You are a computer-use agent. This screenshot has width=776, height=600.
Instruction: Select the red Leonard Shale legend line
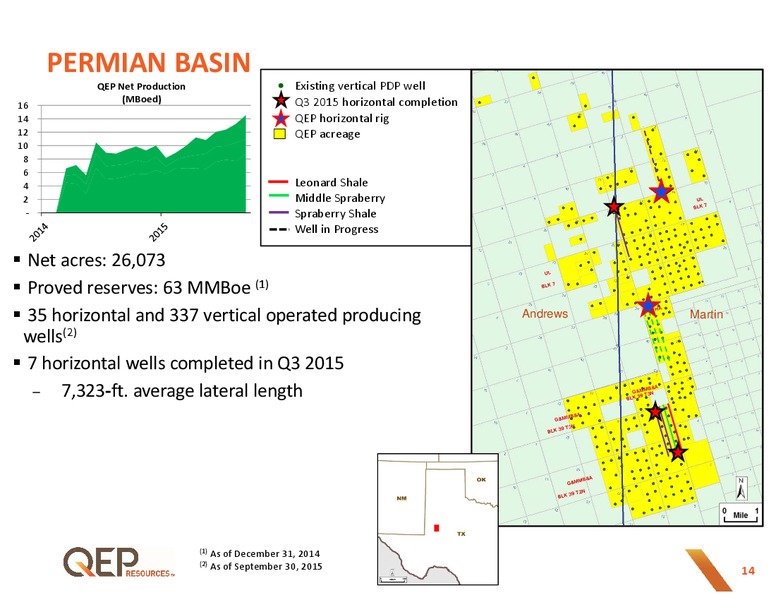(x=278, y=182)
